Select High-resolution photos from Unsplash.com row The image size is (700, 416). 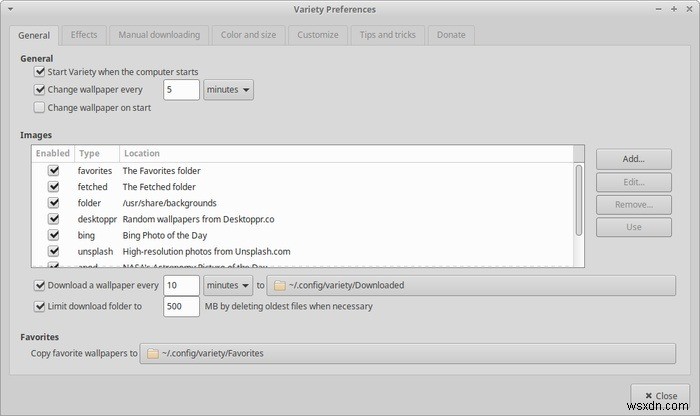pos(206,251)
